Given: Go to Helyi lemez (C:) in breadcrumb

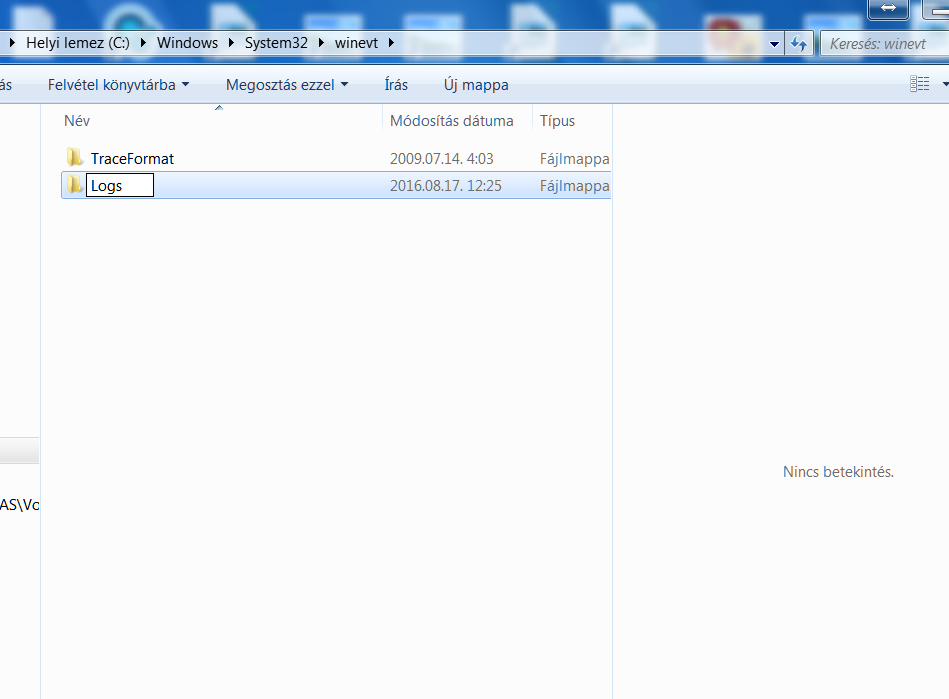Looking at the screenshot, I should (x=78, y=43).
